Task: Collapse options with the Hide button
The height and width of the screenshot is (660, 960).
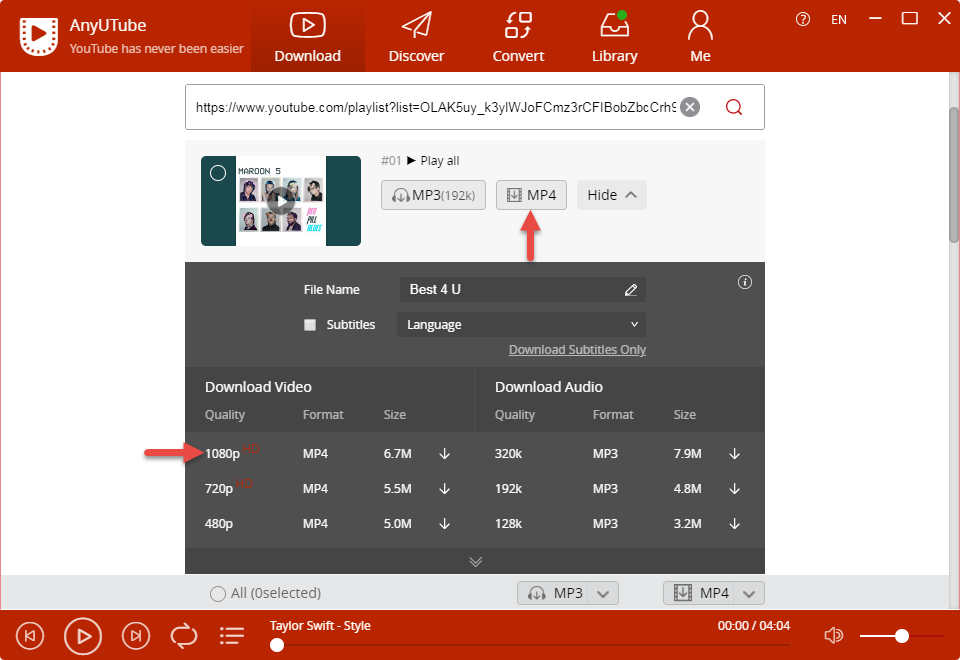Action: [x=612, y=195]
